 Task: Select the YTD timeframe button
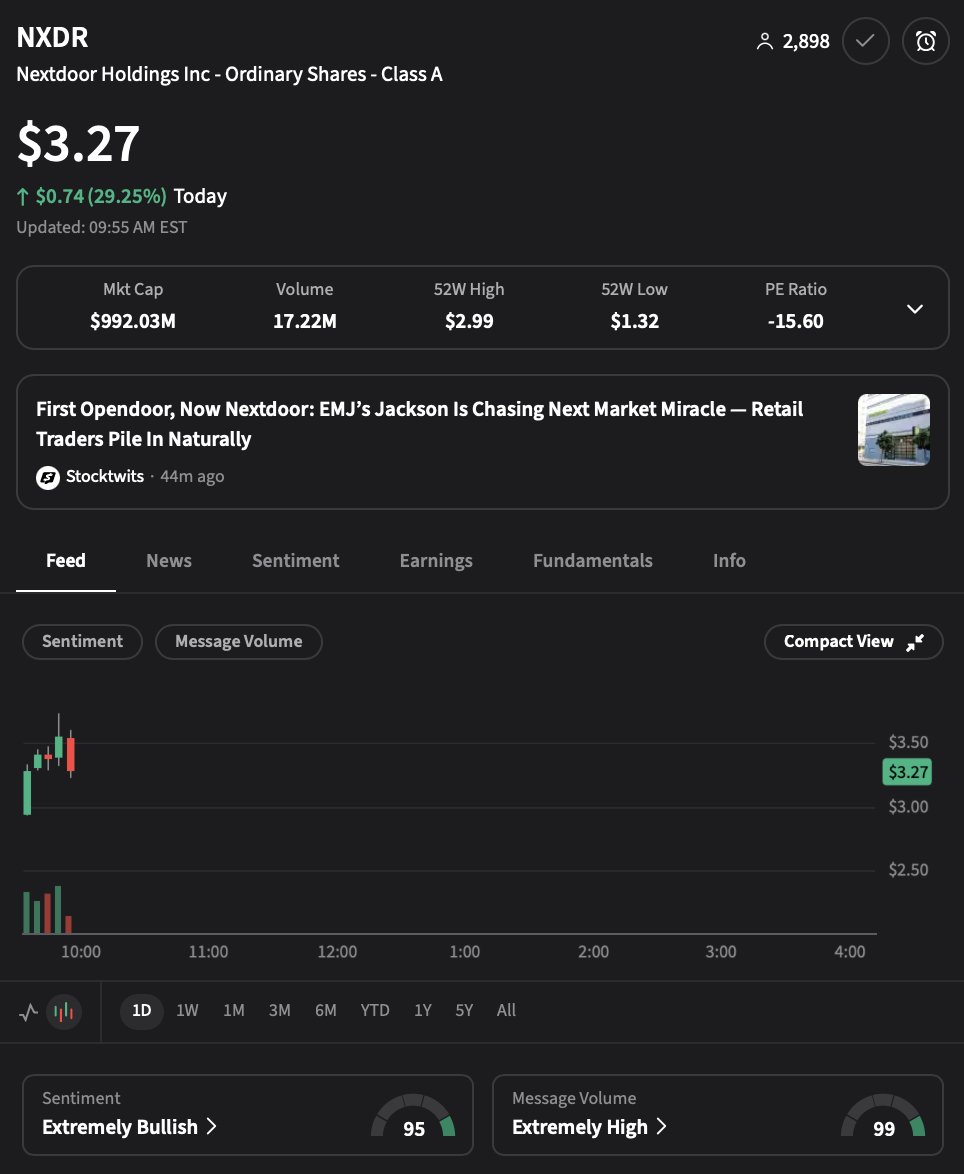click(375, 1010)
